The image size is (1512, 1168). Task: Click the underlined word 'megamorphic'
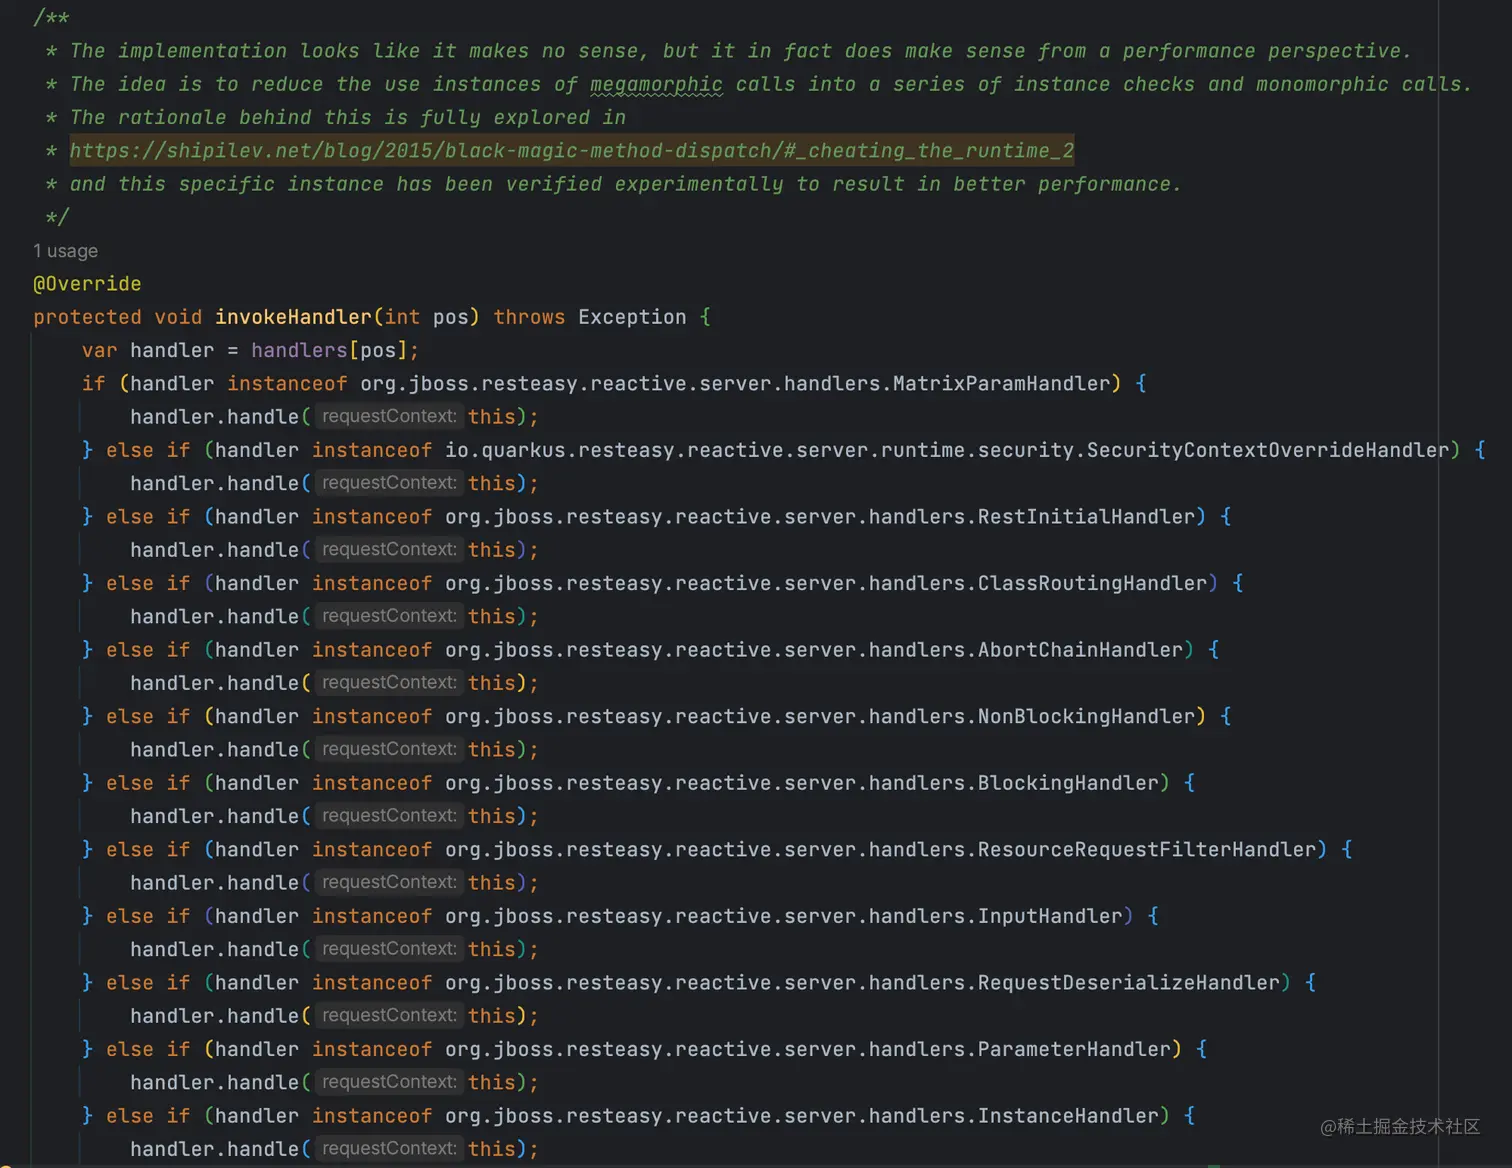click(x=656, y=85)
